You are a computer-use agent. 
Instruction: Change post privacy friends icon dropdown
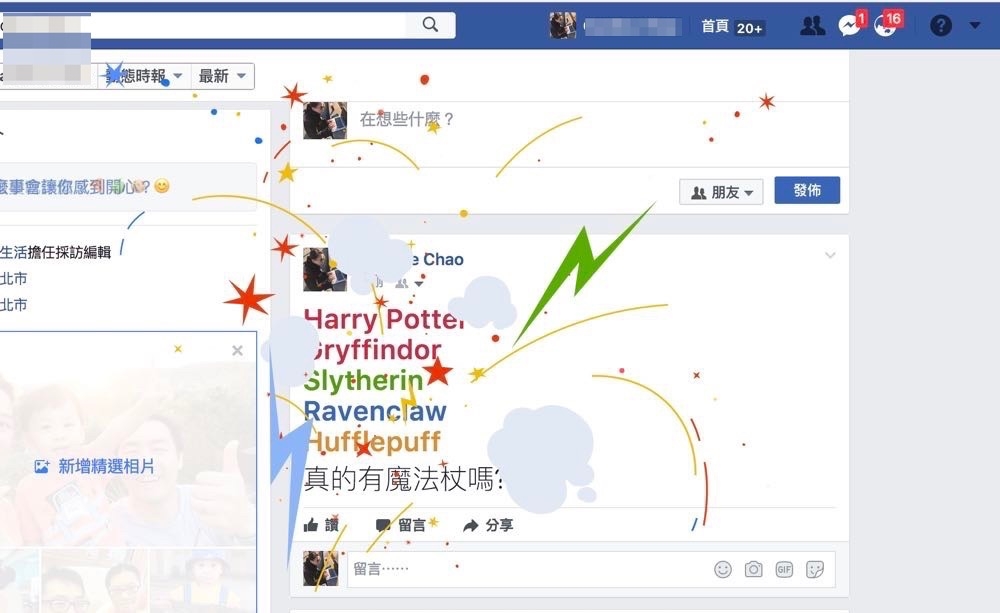click(x=409, y=283)
